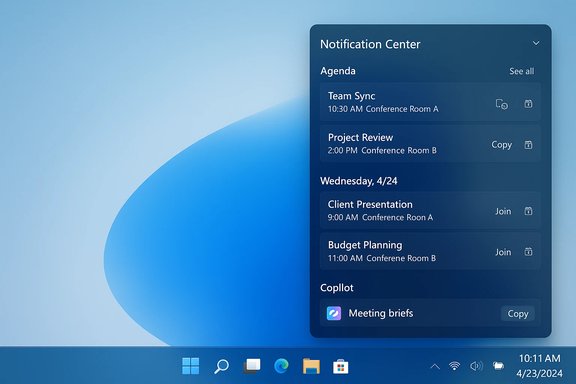Select the Budget Planning title
This screenshot has height=384, width=576.
tap(365, 245)
